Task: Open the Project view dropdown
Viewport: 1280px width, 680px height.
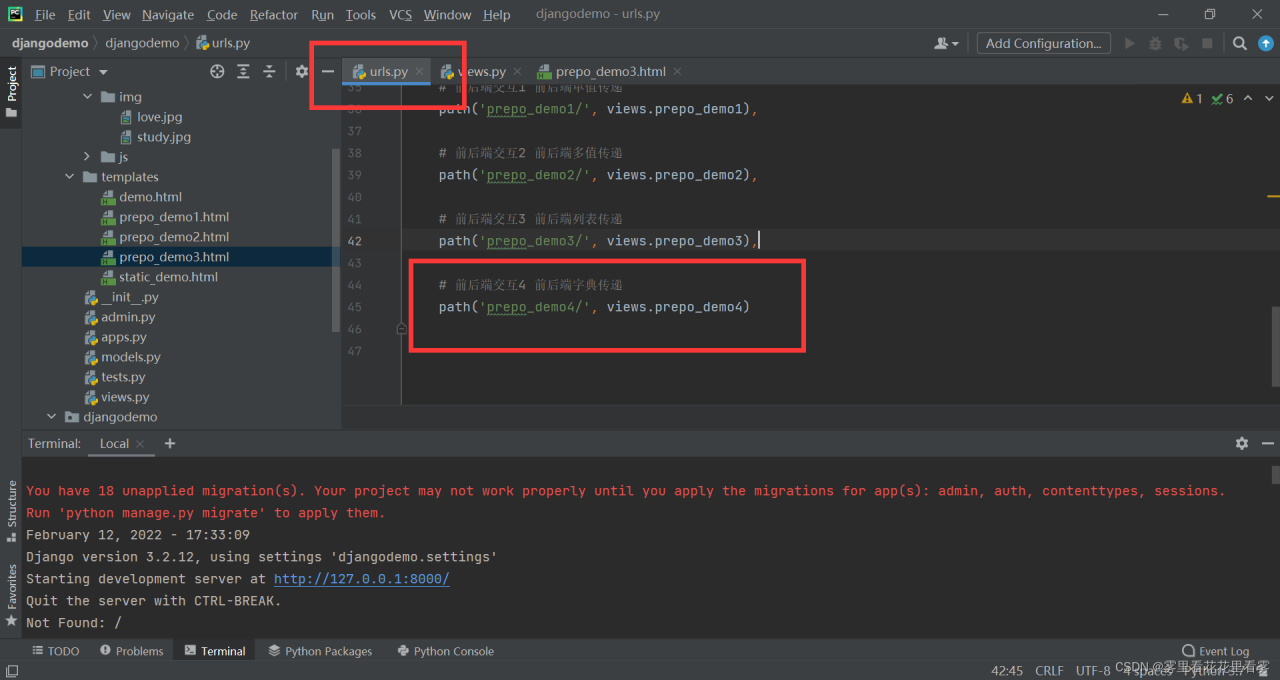Action: pos(103,72)
